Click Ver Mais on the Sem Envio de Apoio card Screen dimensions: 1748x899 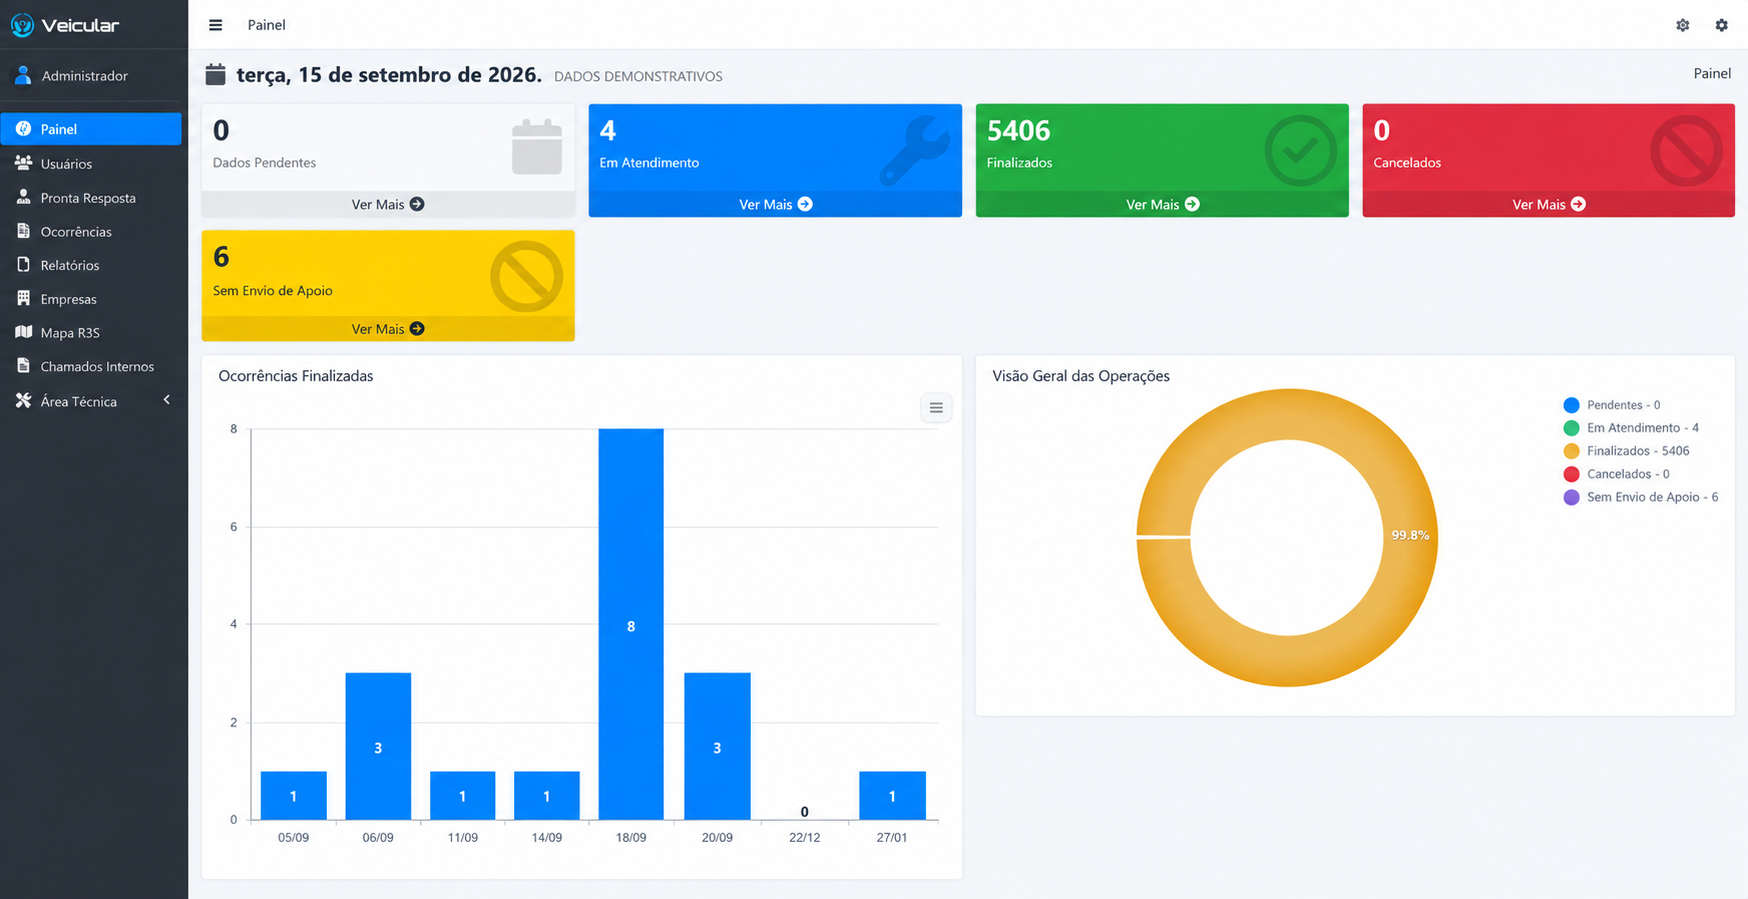click(x=388, y=329)
